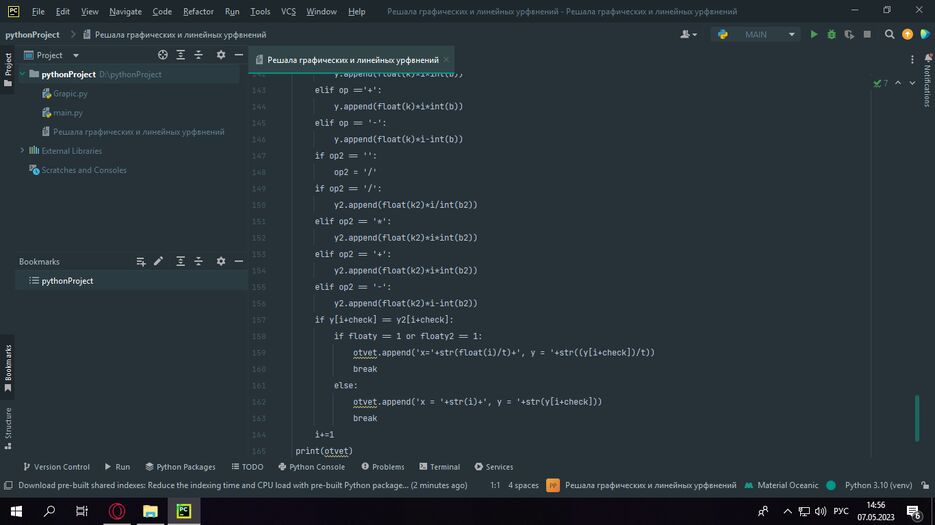Expand External Libraries node

(23, 150)
